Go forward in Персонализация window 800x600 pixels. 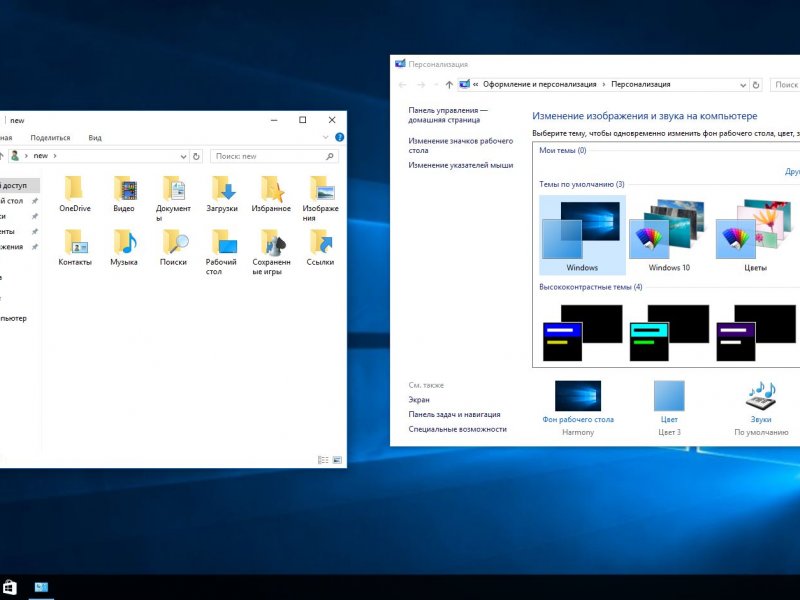tap(421, 85)
